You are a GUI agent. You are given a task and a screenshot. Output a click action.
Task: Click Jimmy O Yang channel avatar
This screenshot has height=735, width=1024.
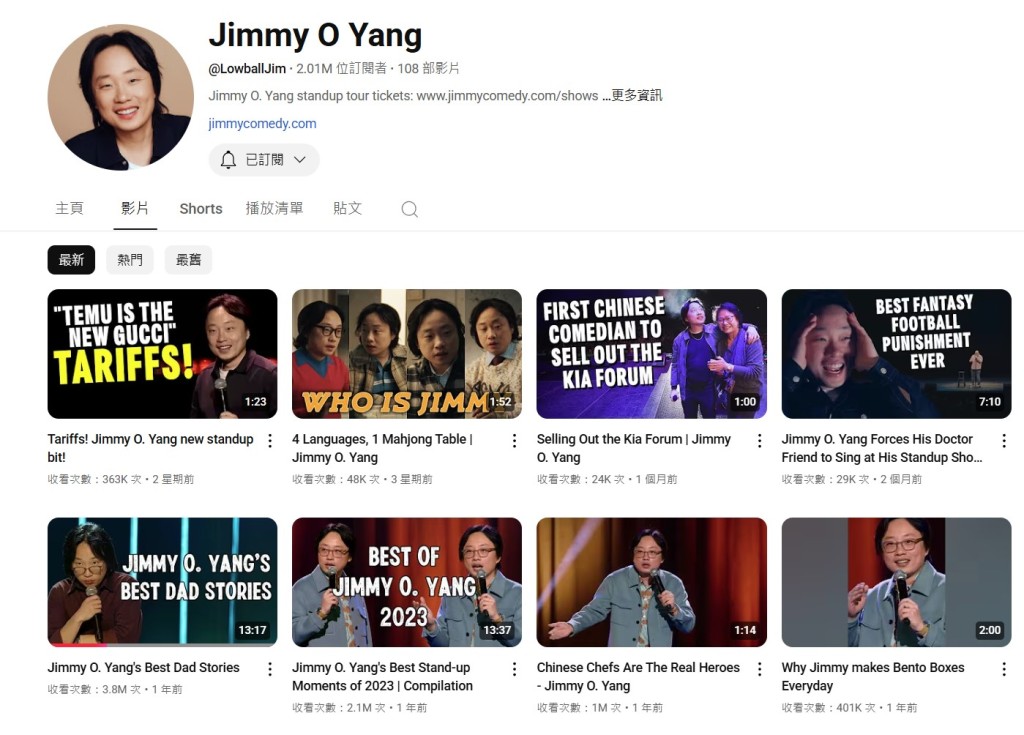click(121, 97)
